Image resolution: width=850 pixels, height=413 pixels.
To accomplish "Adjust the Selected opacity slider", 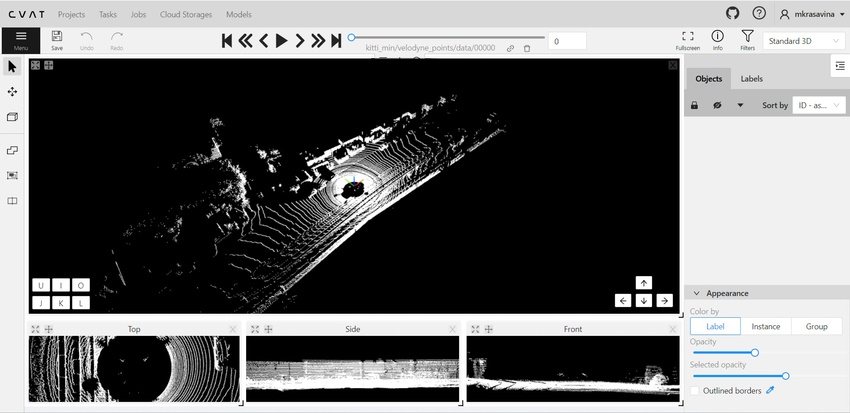I will tap(785, 376).
